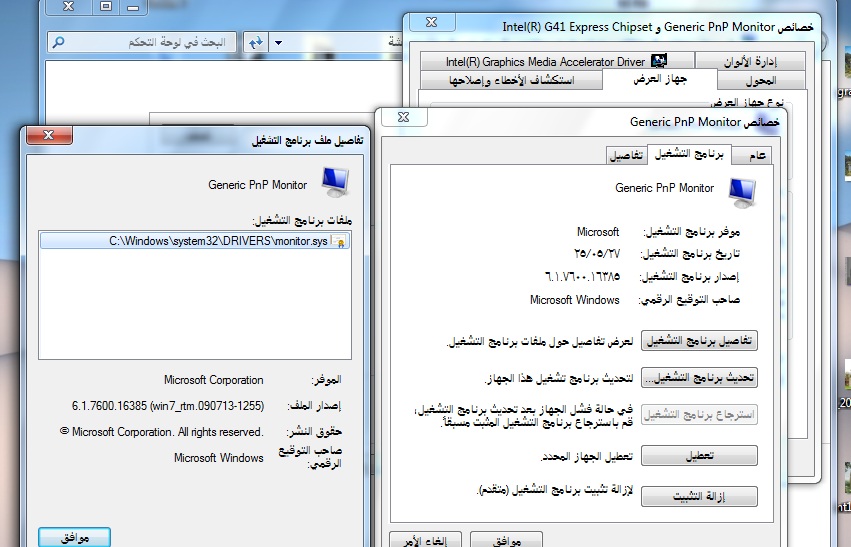
Task: Click monitor icon in driver file details dialog
Action: click(335, 182)
